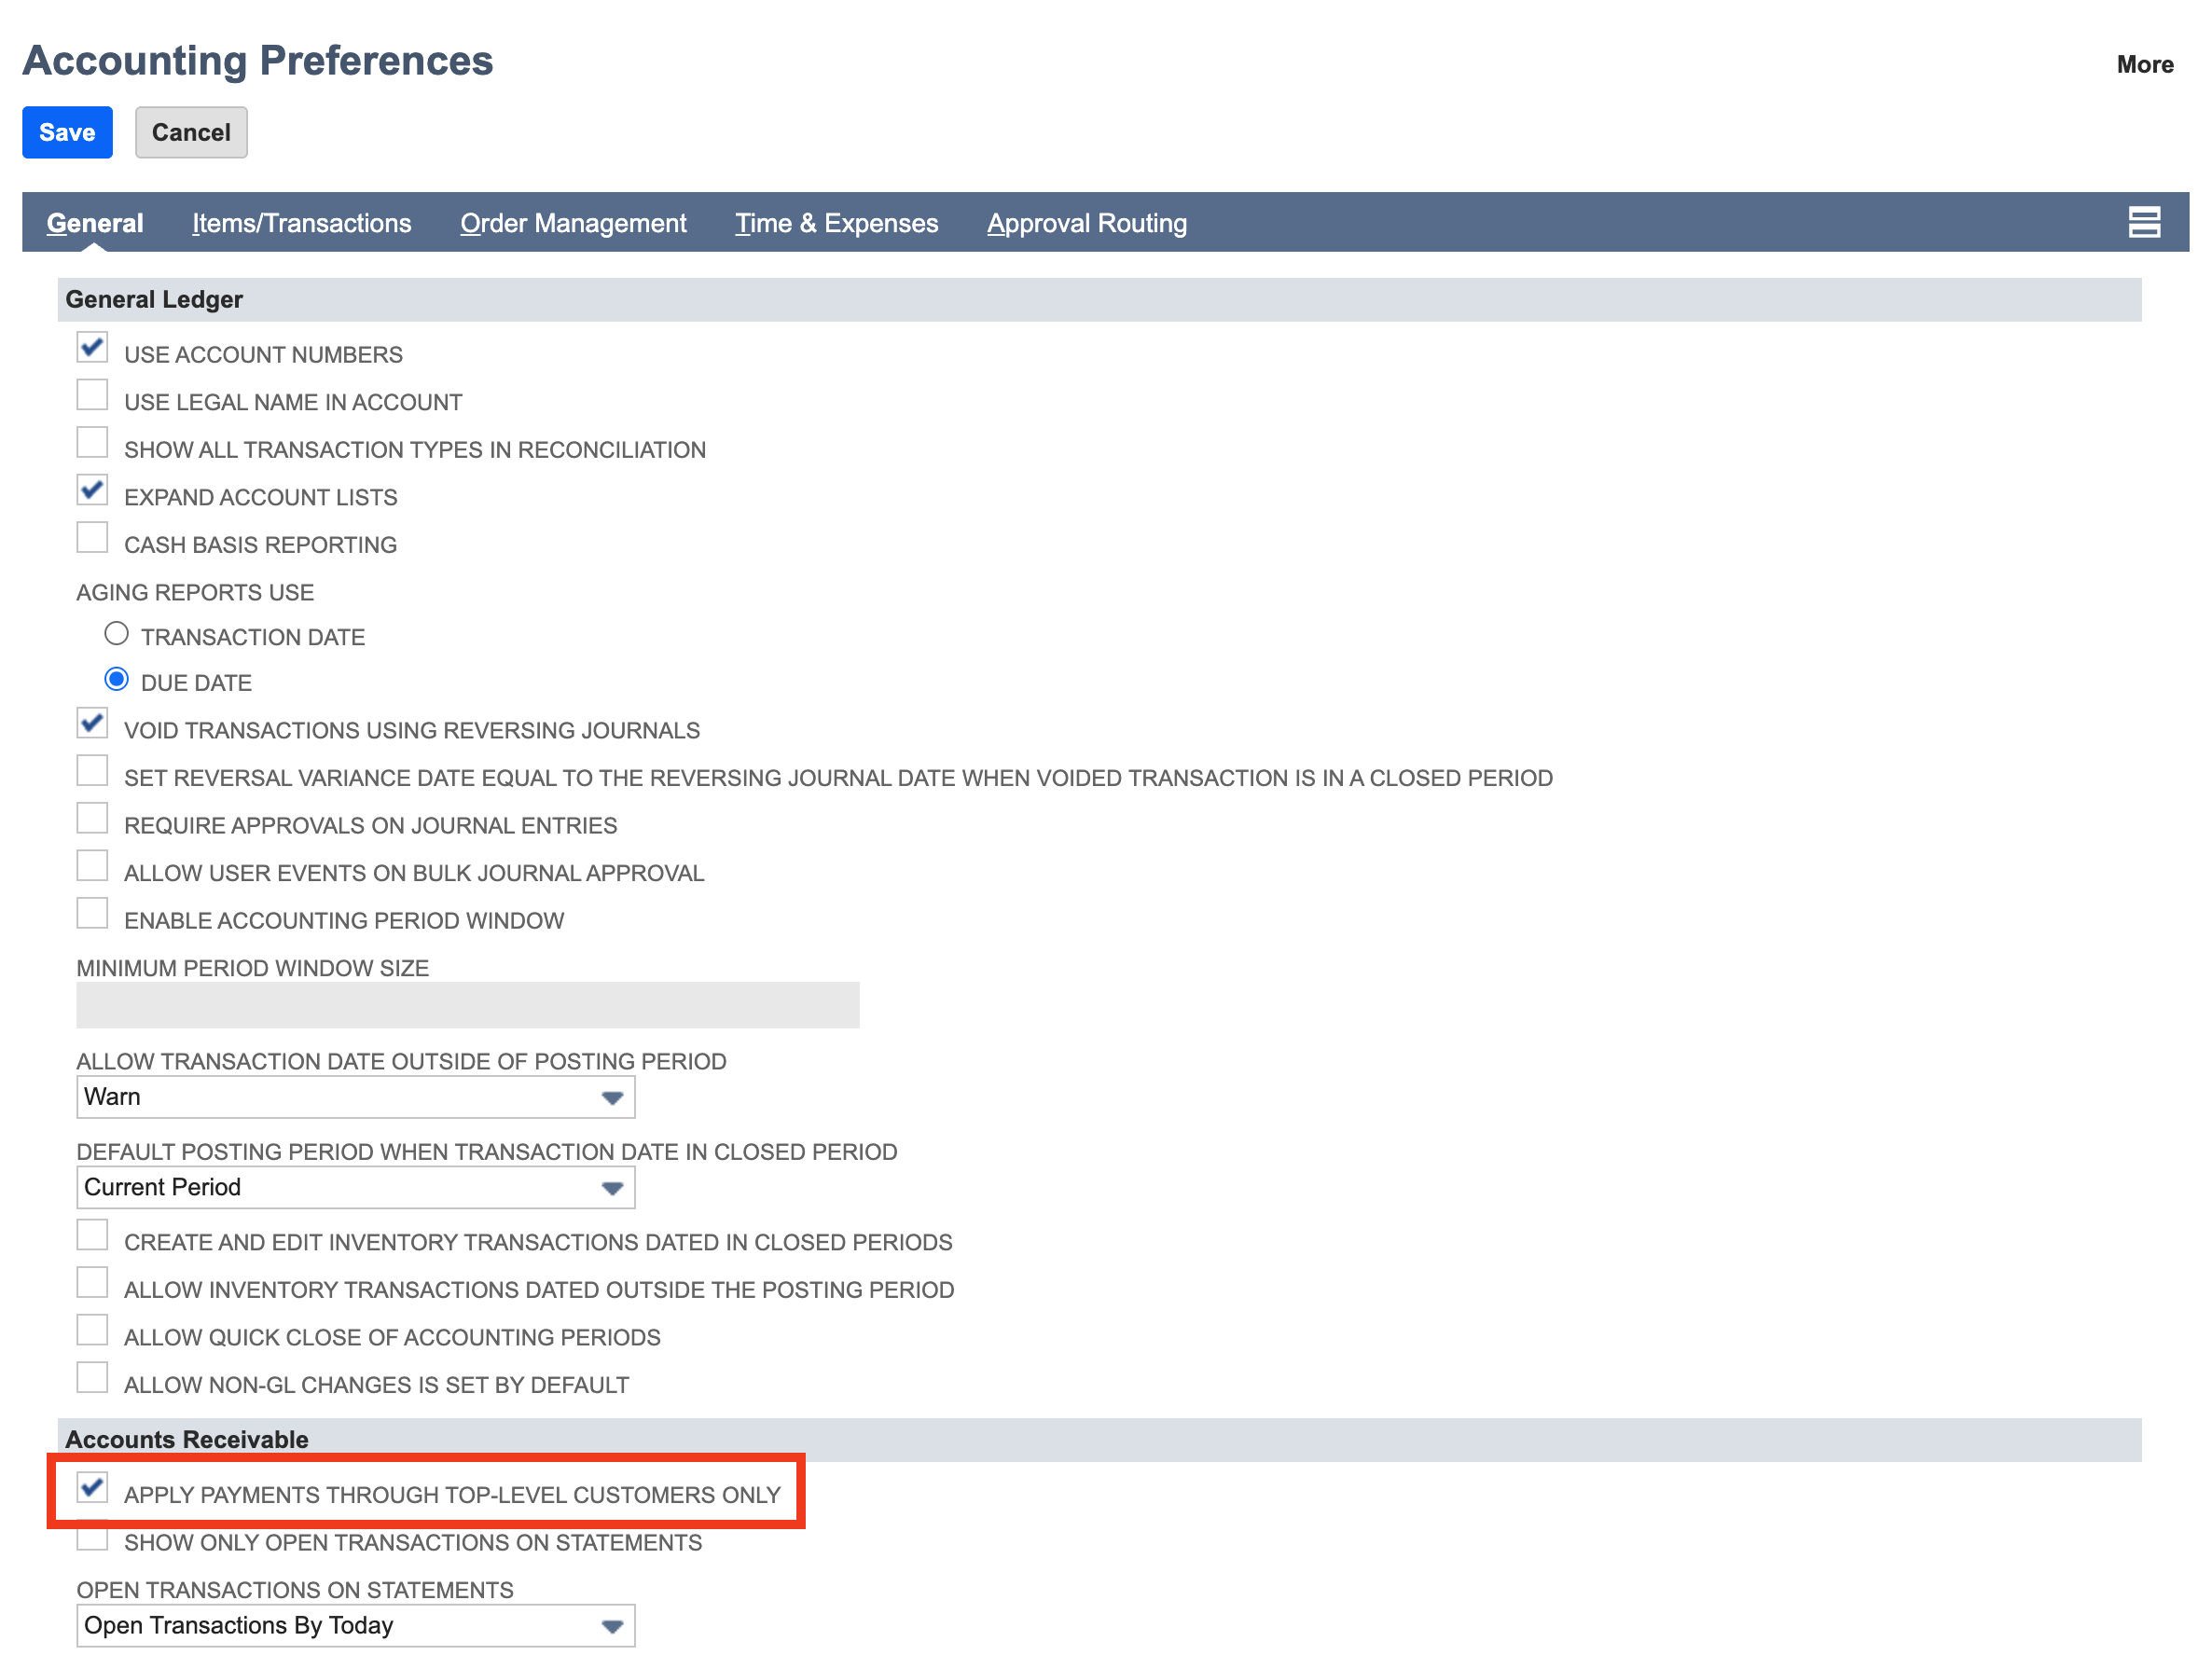Enable Require Approvals on Journal Entries

tap(92, 817)
